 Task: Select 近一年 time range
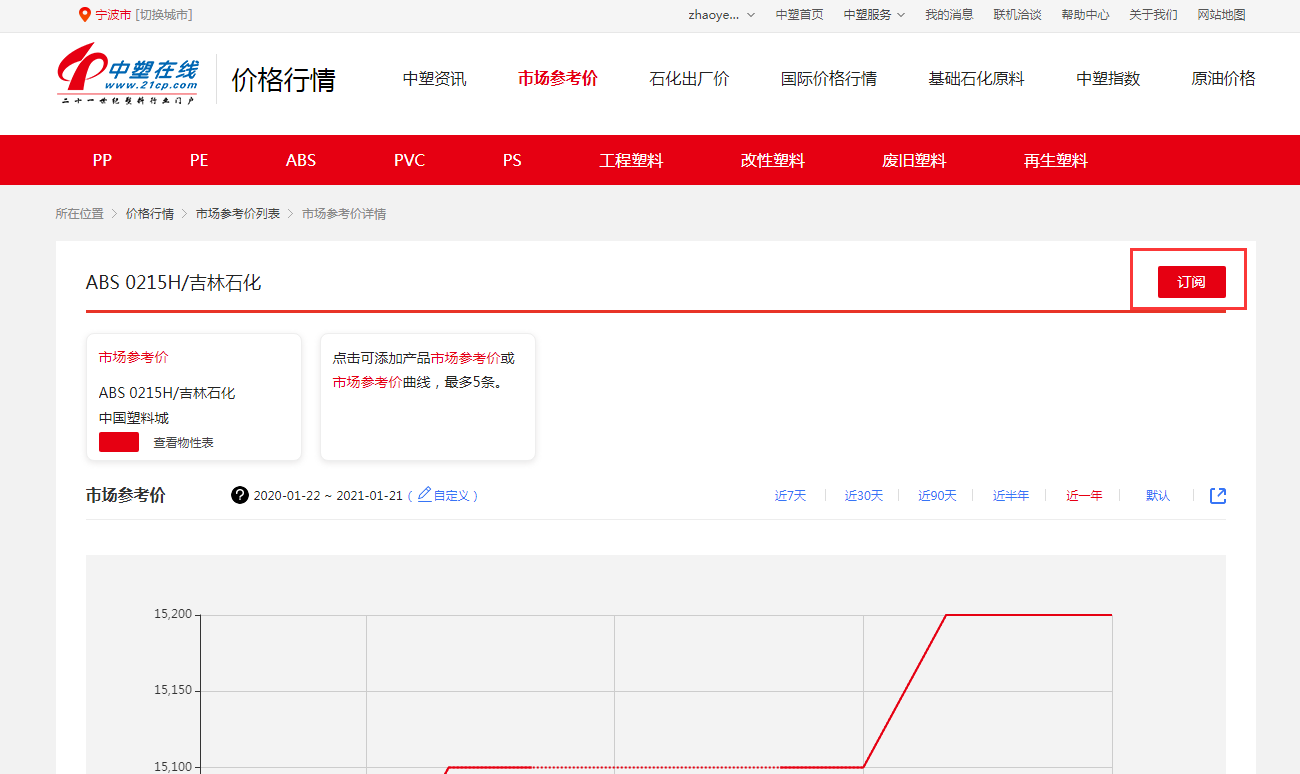1084,495
